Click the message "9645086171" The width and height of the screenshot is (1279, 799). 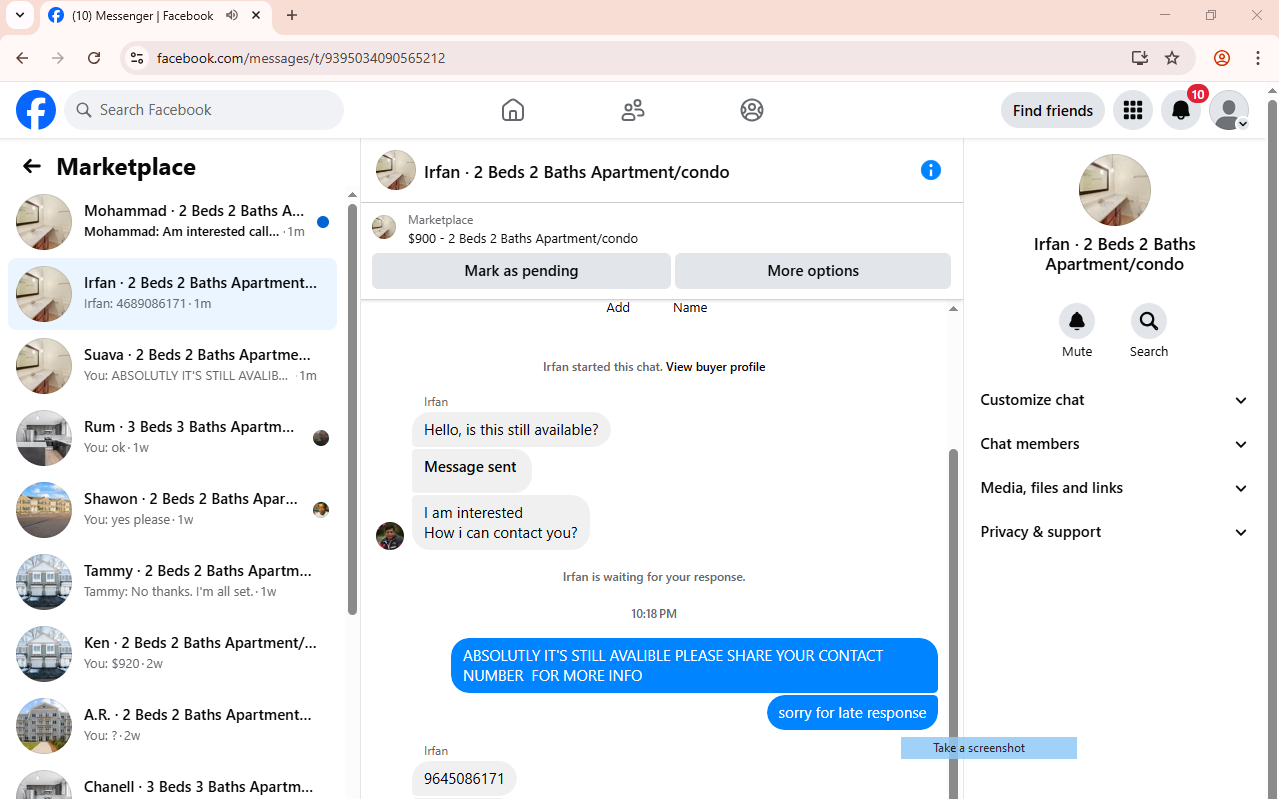pyautogui.click(x=464, y=778)
